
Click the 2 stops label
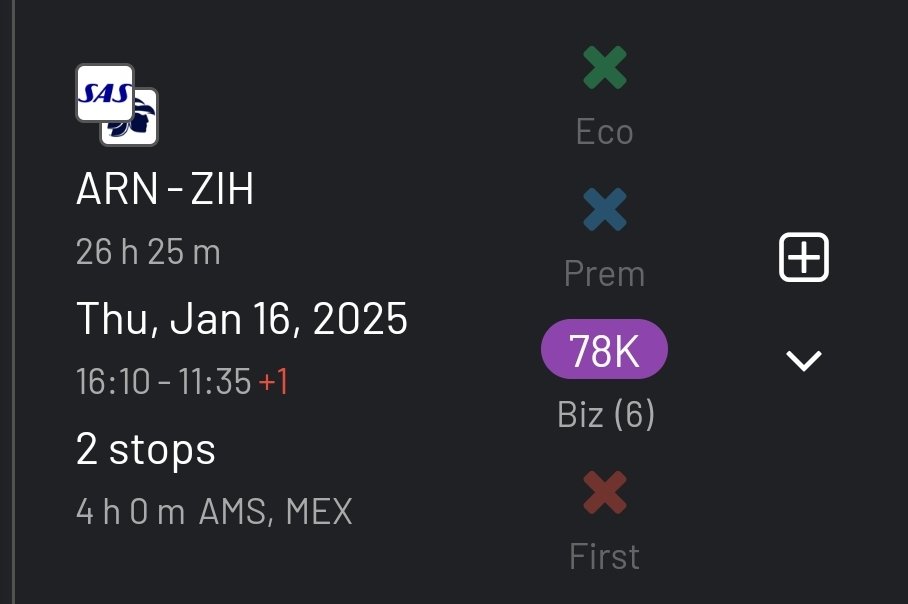pos(146,450)
